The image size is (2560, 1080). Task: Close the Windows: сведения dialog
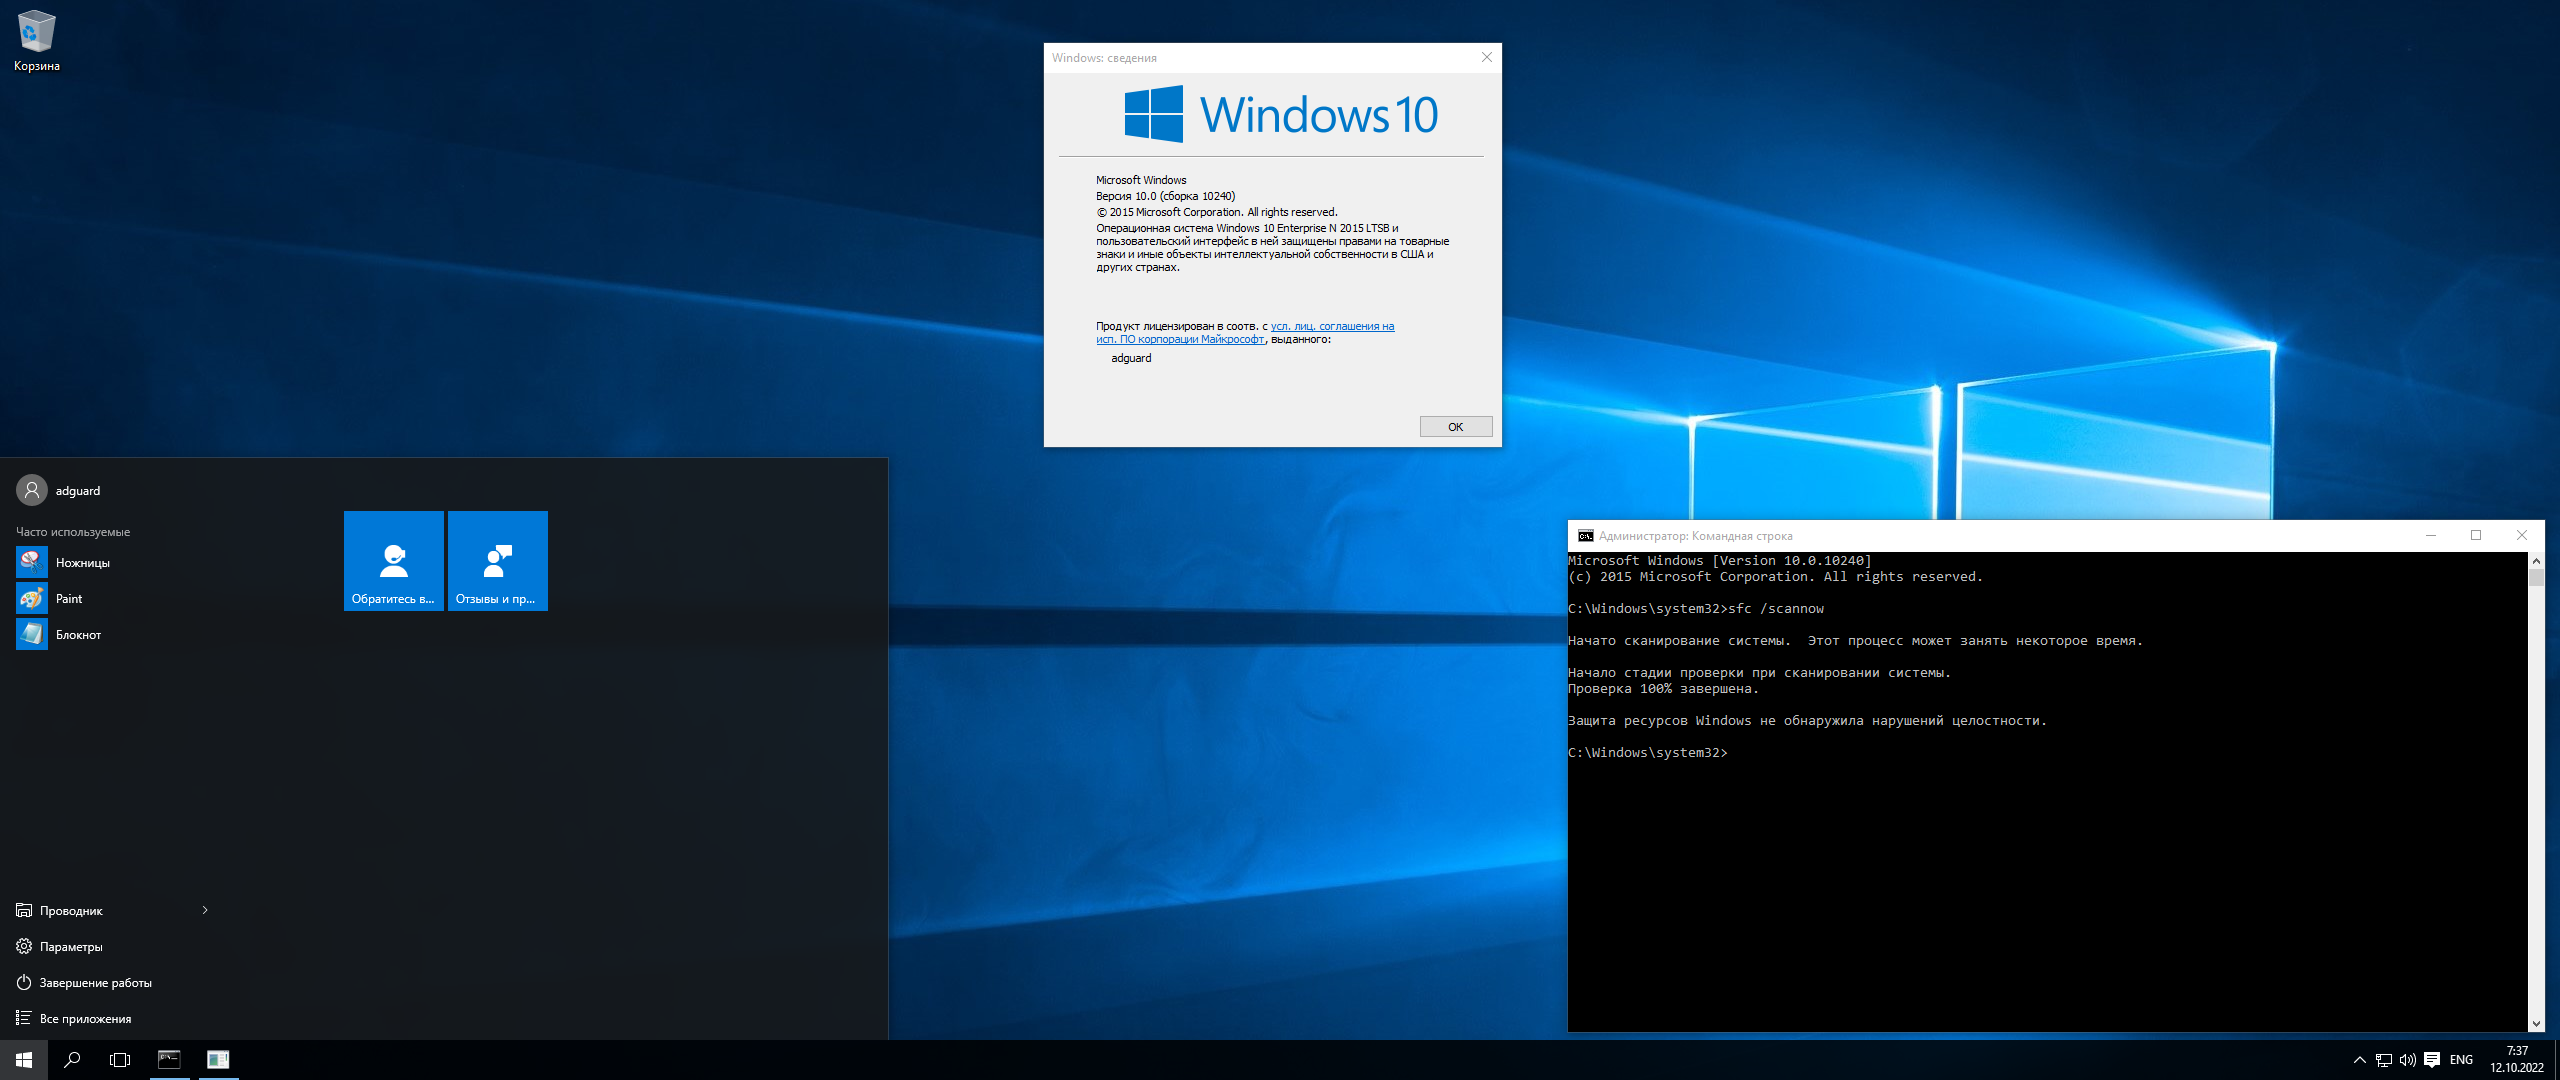click(1487, 57)
